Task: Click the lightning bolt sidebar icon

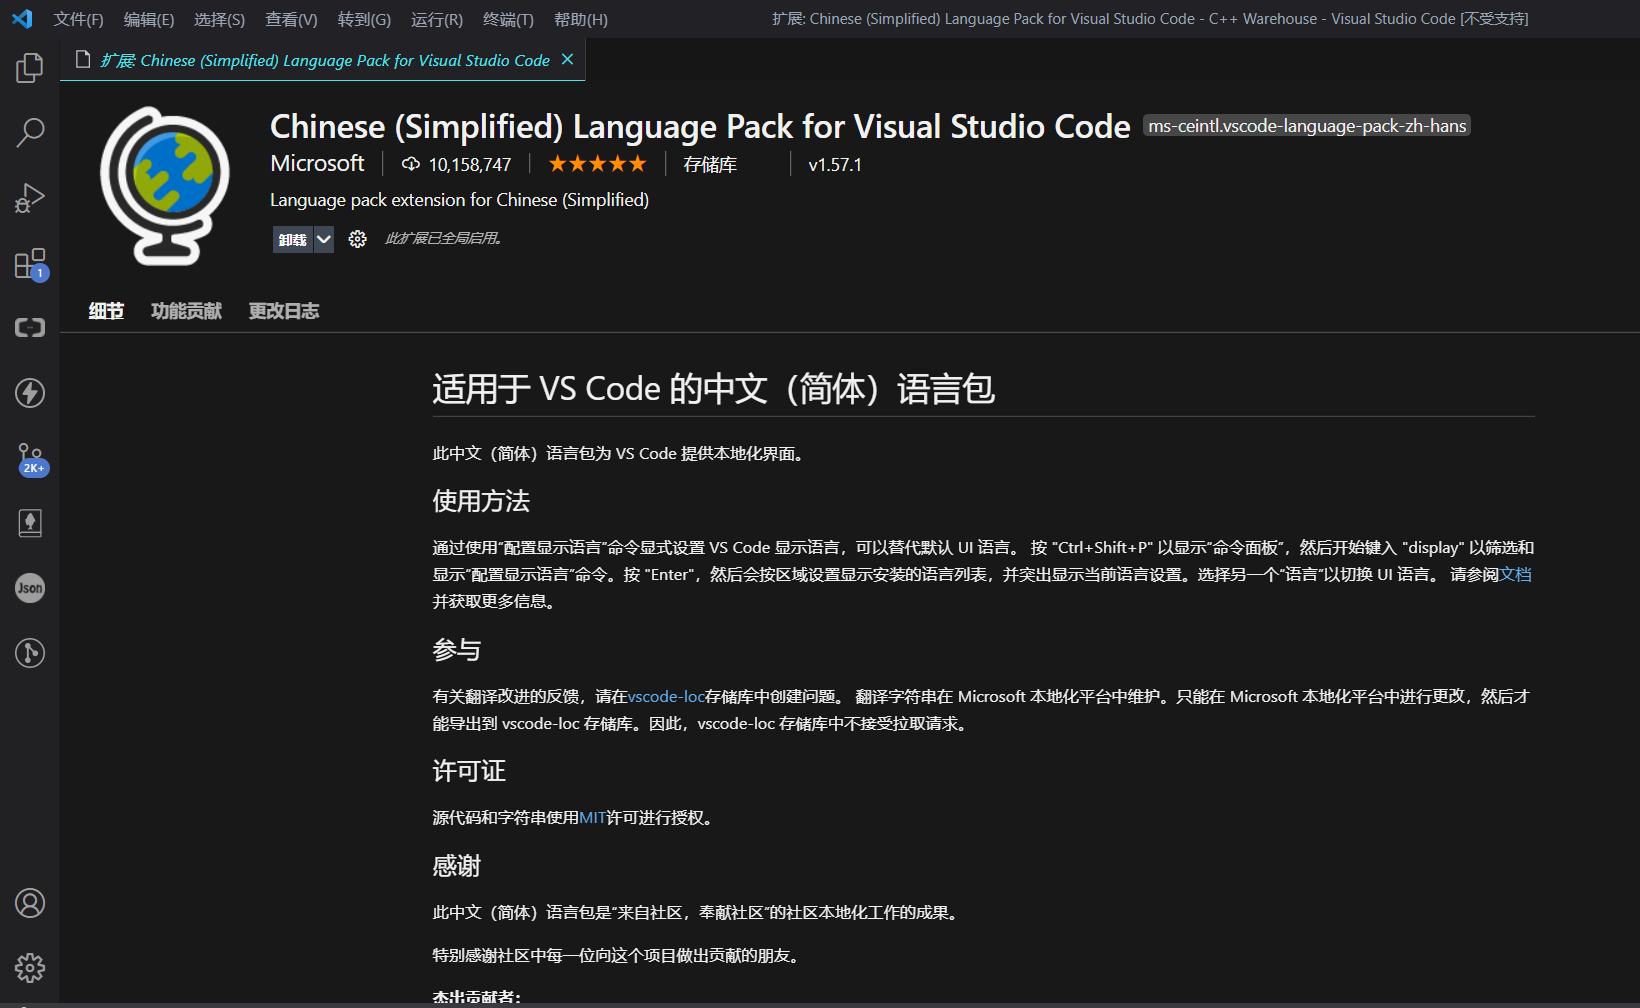Action: [30, 393]
